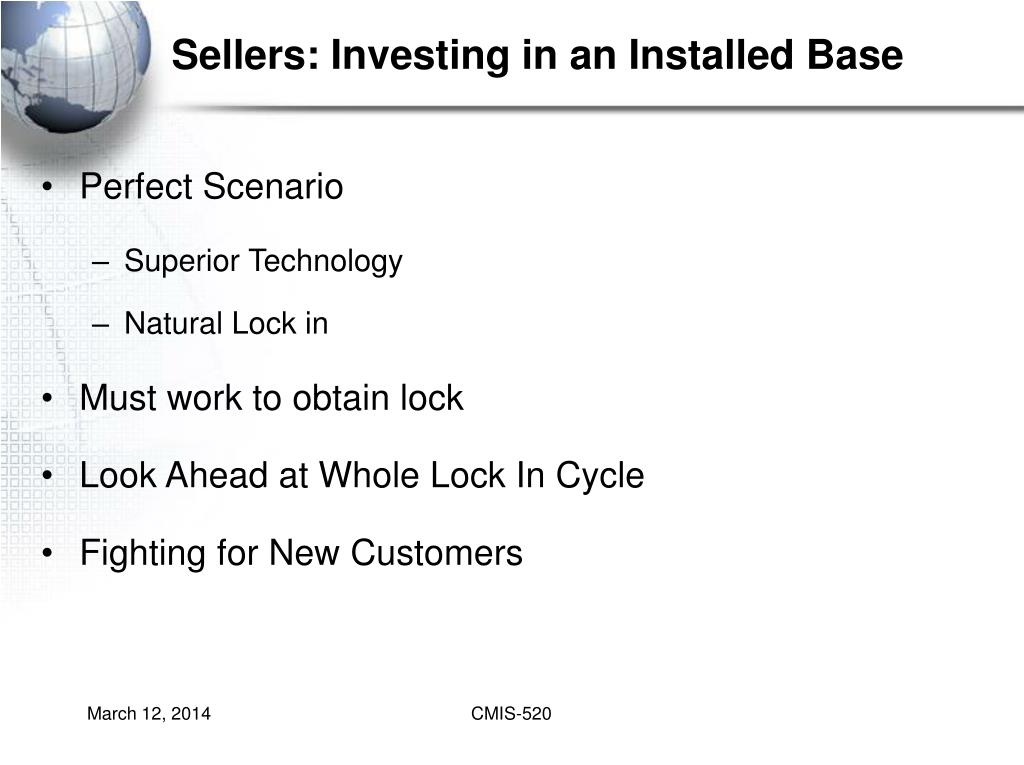This screenshot has width=1024, height=765.
Task: Click the word 'Customers' in the last bullet
Action: point(436,553)
